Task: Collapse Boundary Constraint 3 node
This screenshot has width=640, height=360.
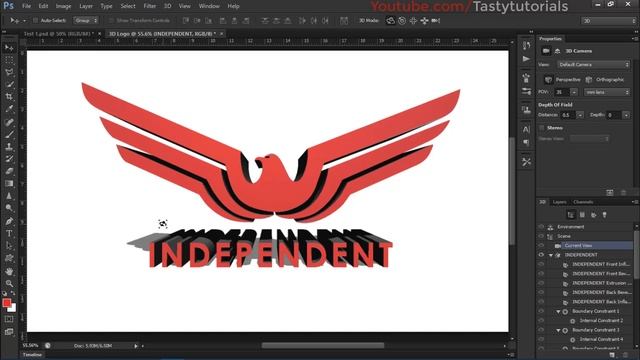Action: tap(558, 330)
